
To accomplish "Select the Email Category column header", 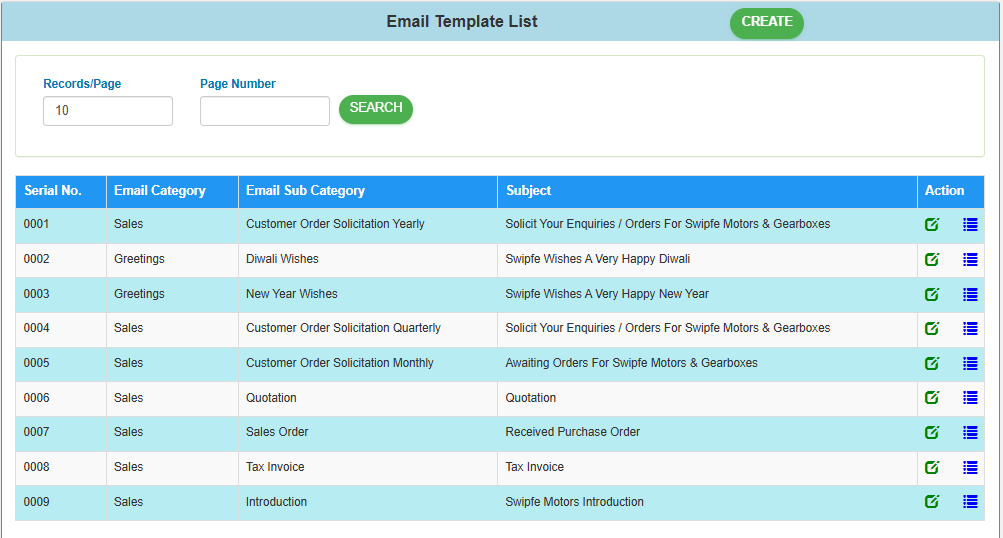I will (160, 191).
